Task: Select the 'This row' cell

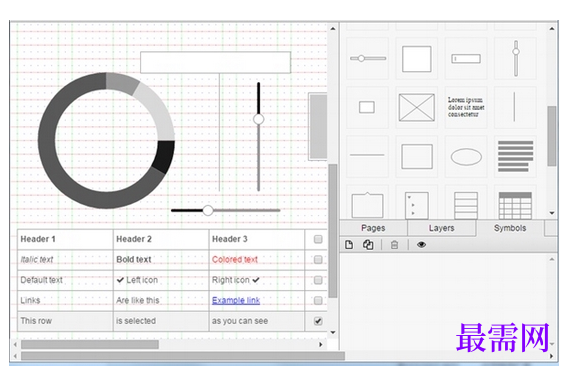Action: click(65, 321)
